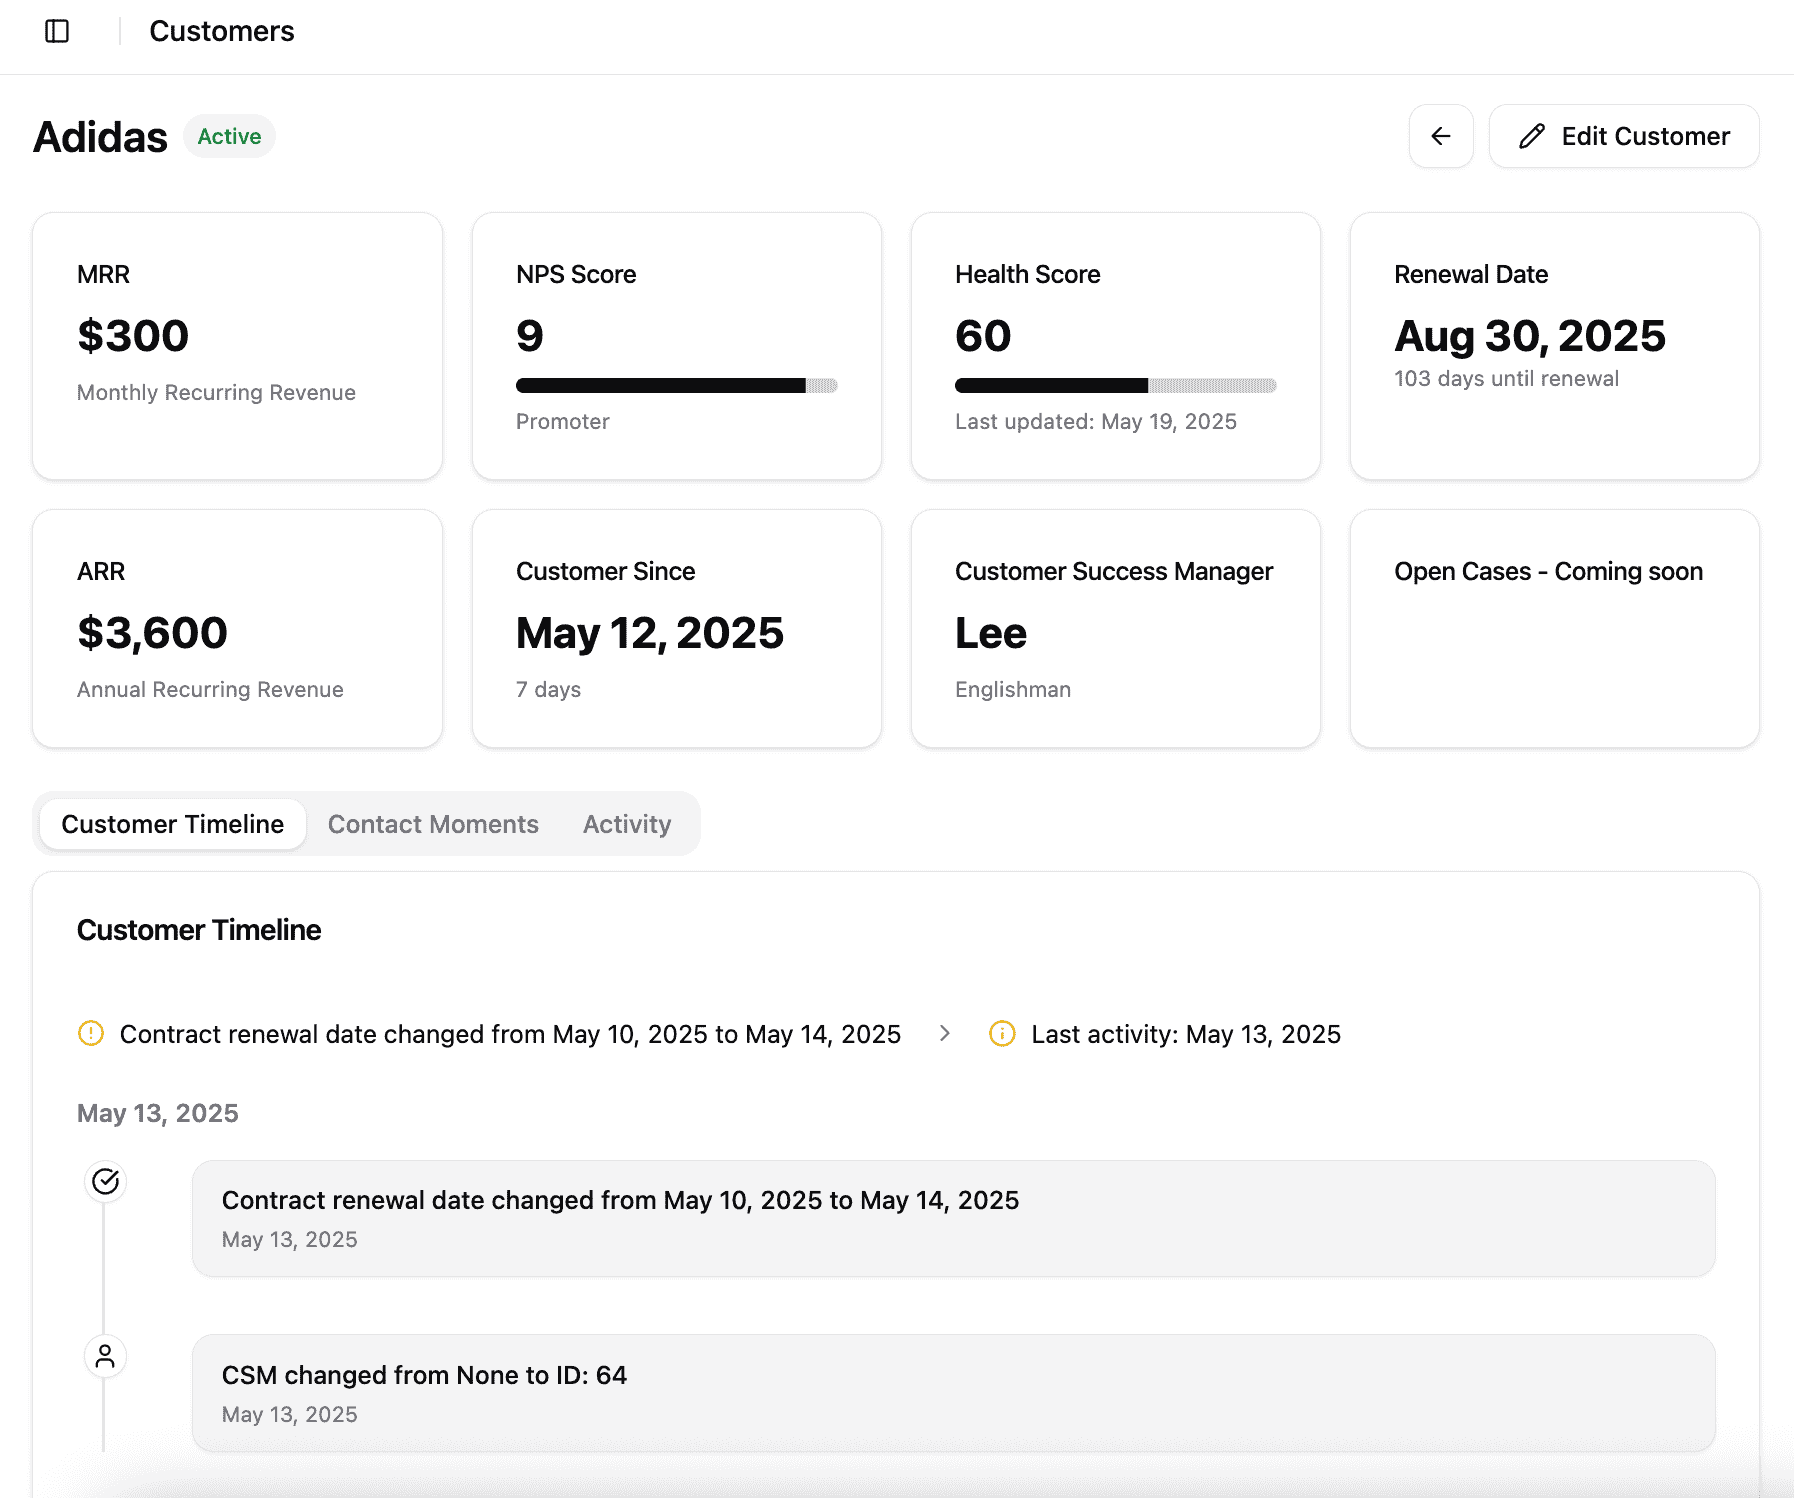Click the info icon beside Last activity

click(1002, 1033)
